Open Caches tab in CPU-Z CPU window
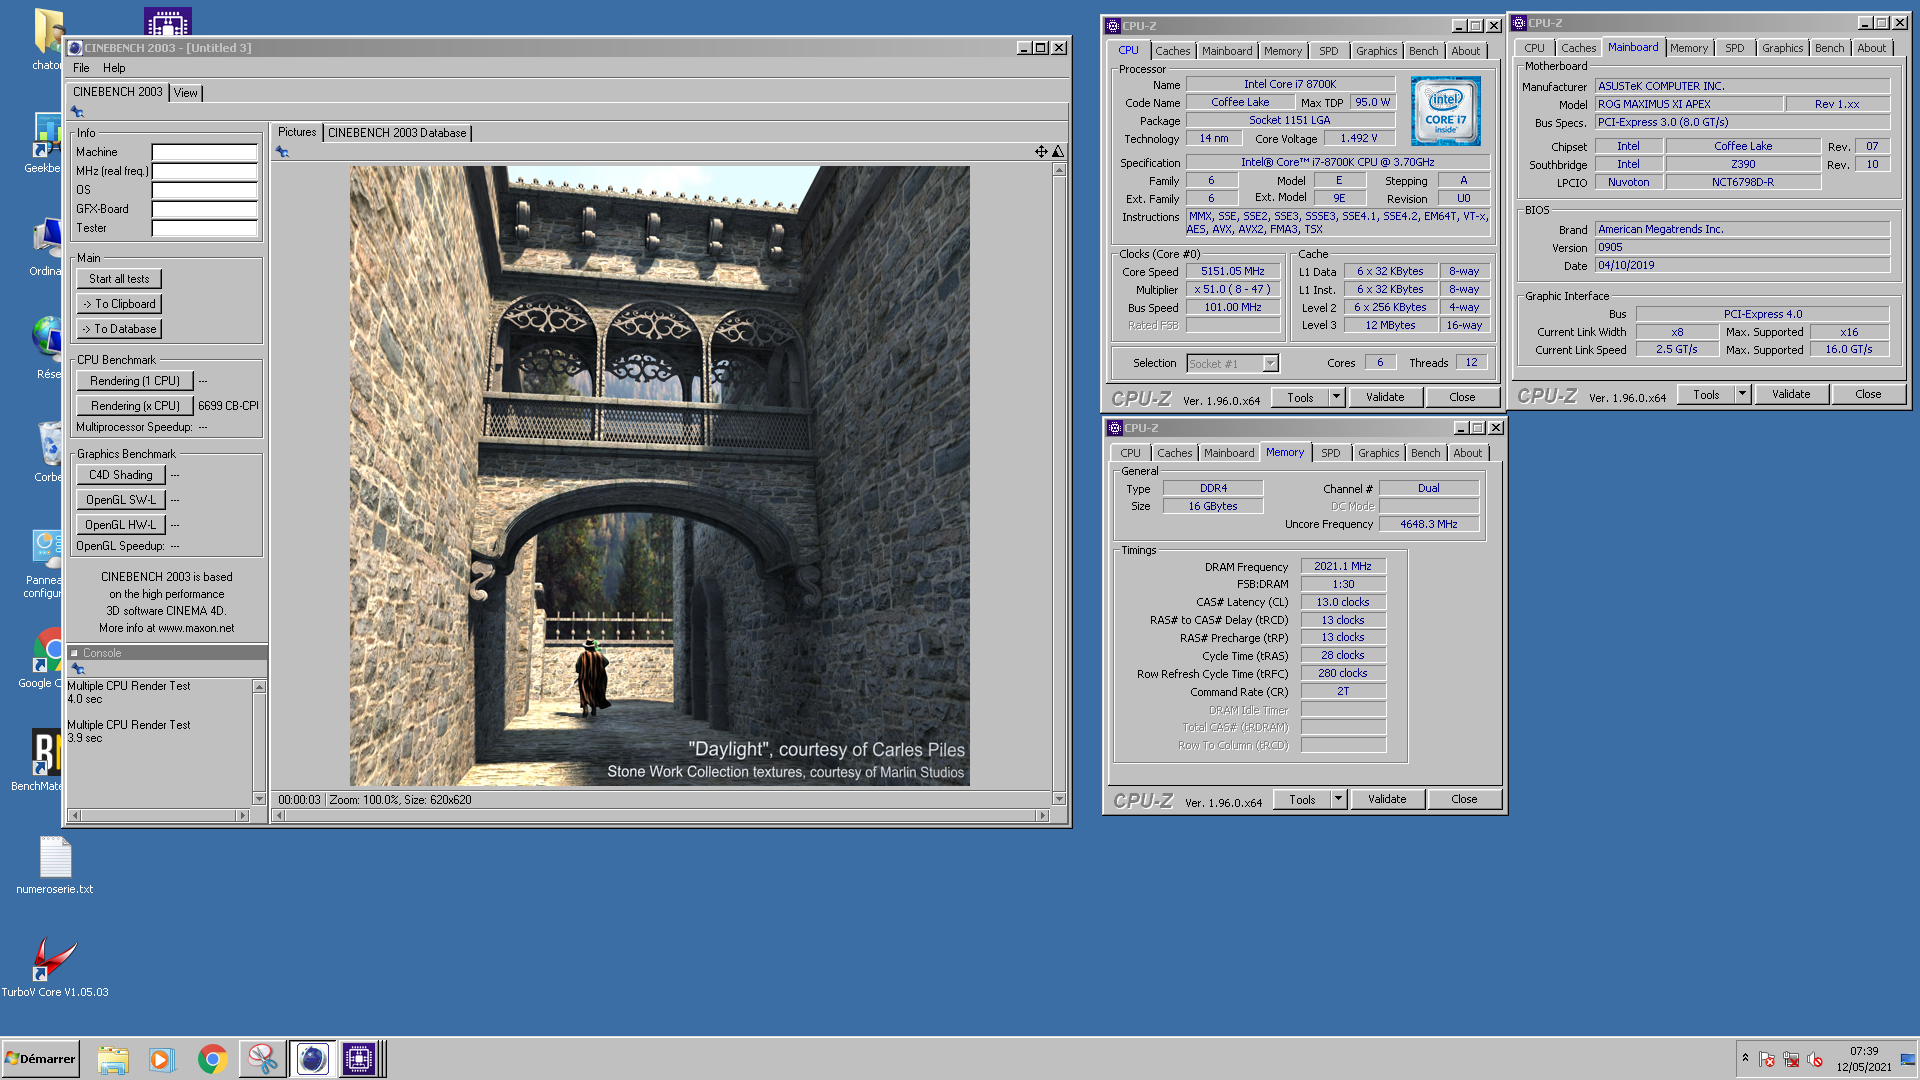Viewport: 1920px width, 1080px height. (1172, 51)
